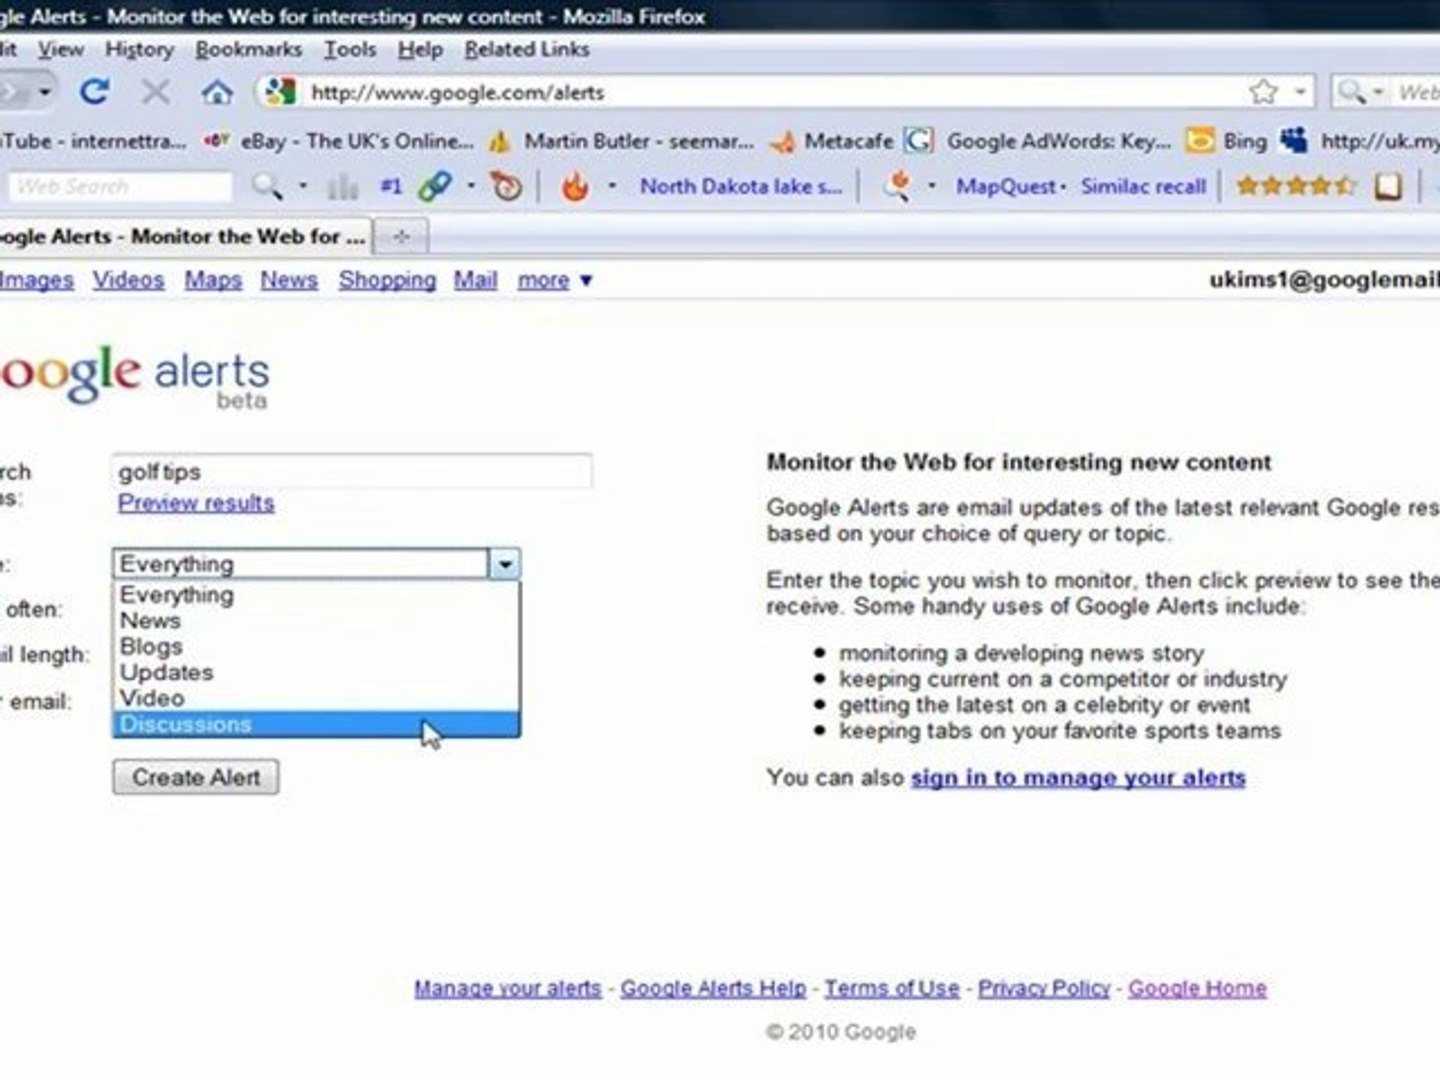
Task: Bookmark this page with the star icon
Action: 1263,92
